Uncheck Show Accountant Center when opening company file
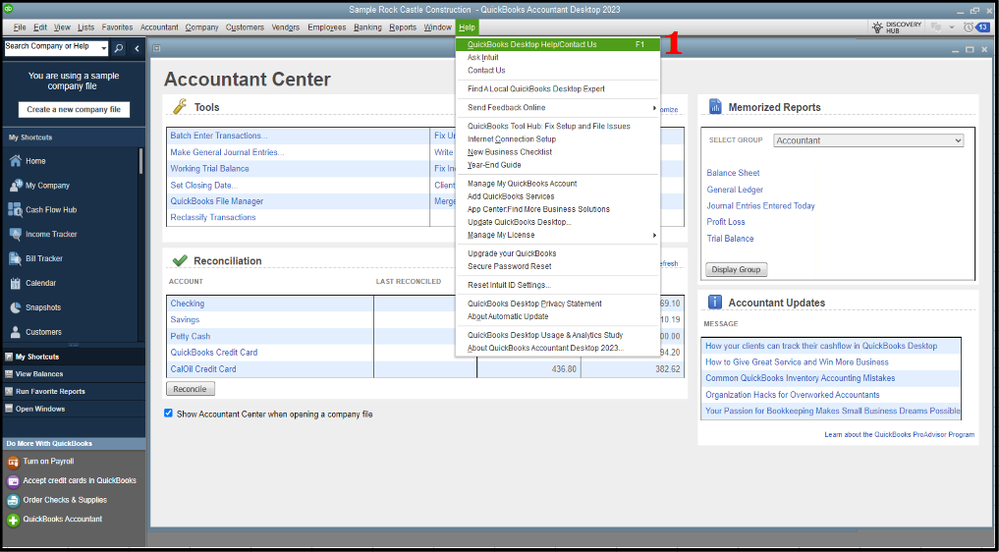999x552 pixels. (168, 413)
